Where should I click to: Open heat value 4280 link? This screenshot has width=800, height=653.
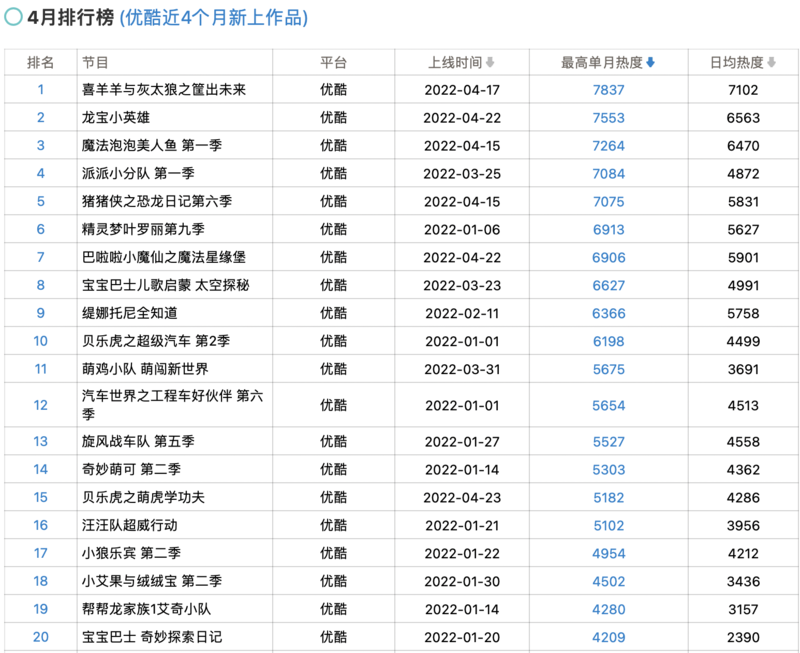pos(608,609)
